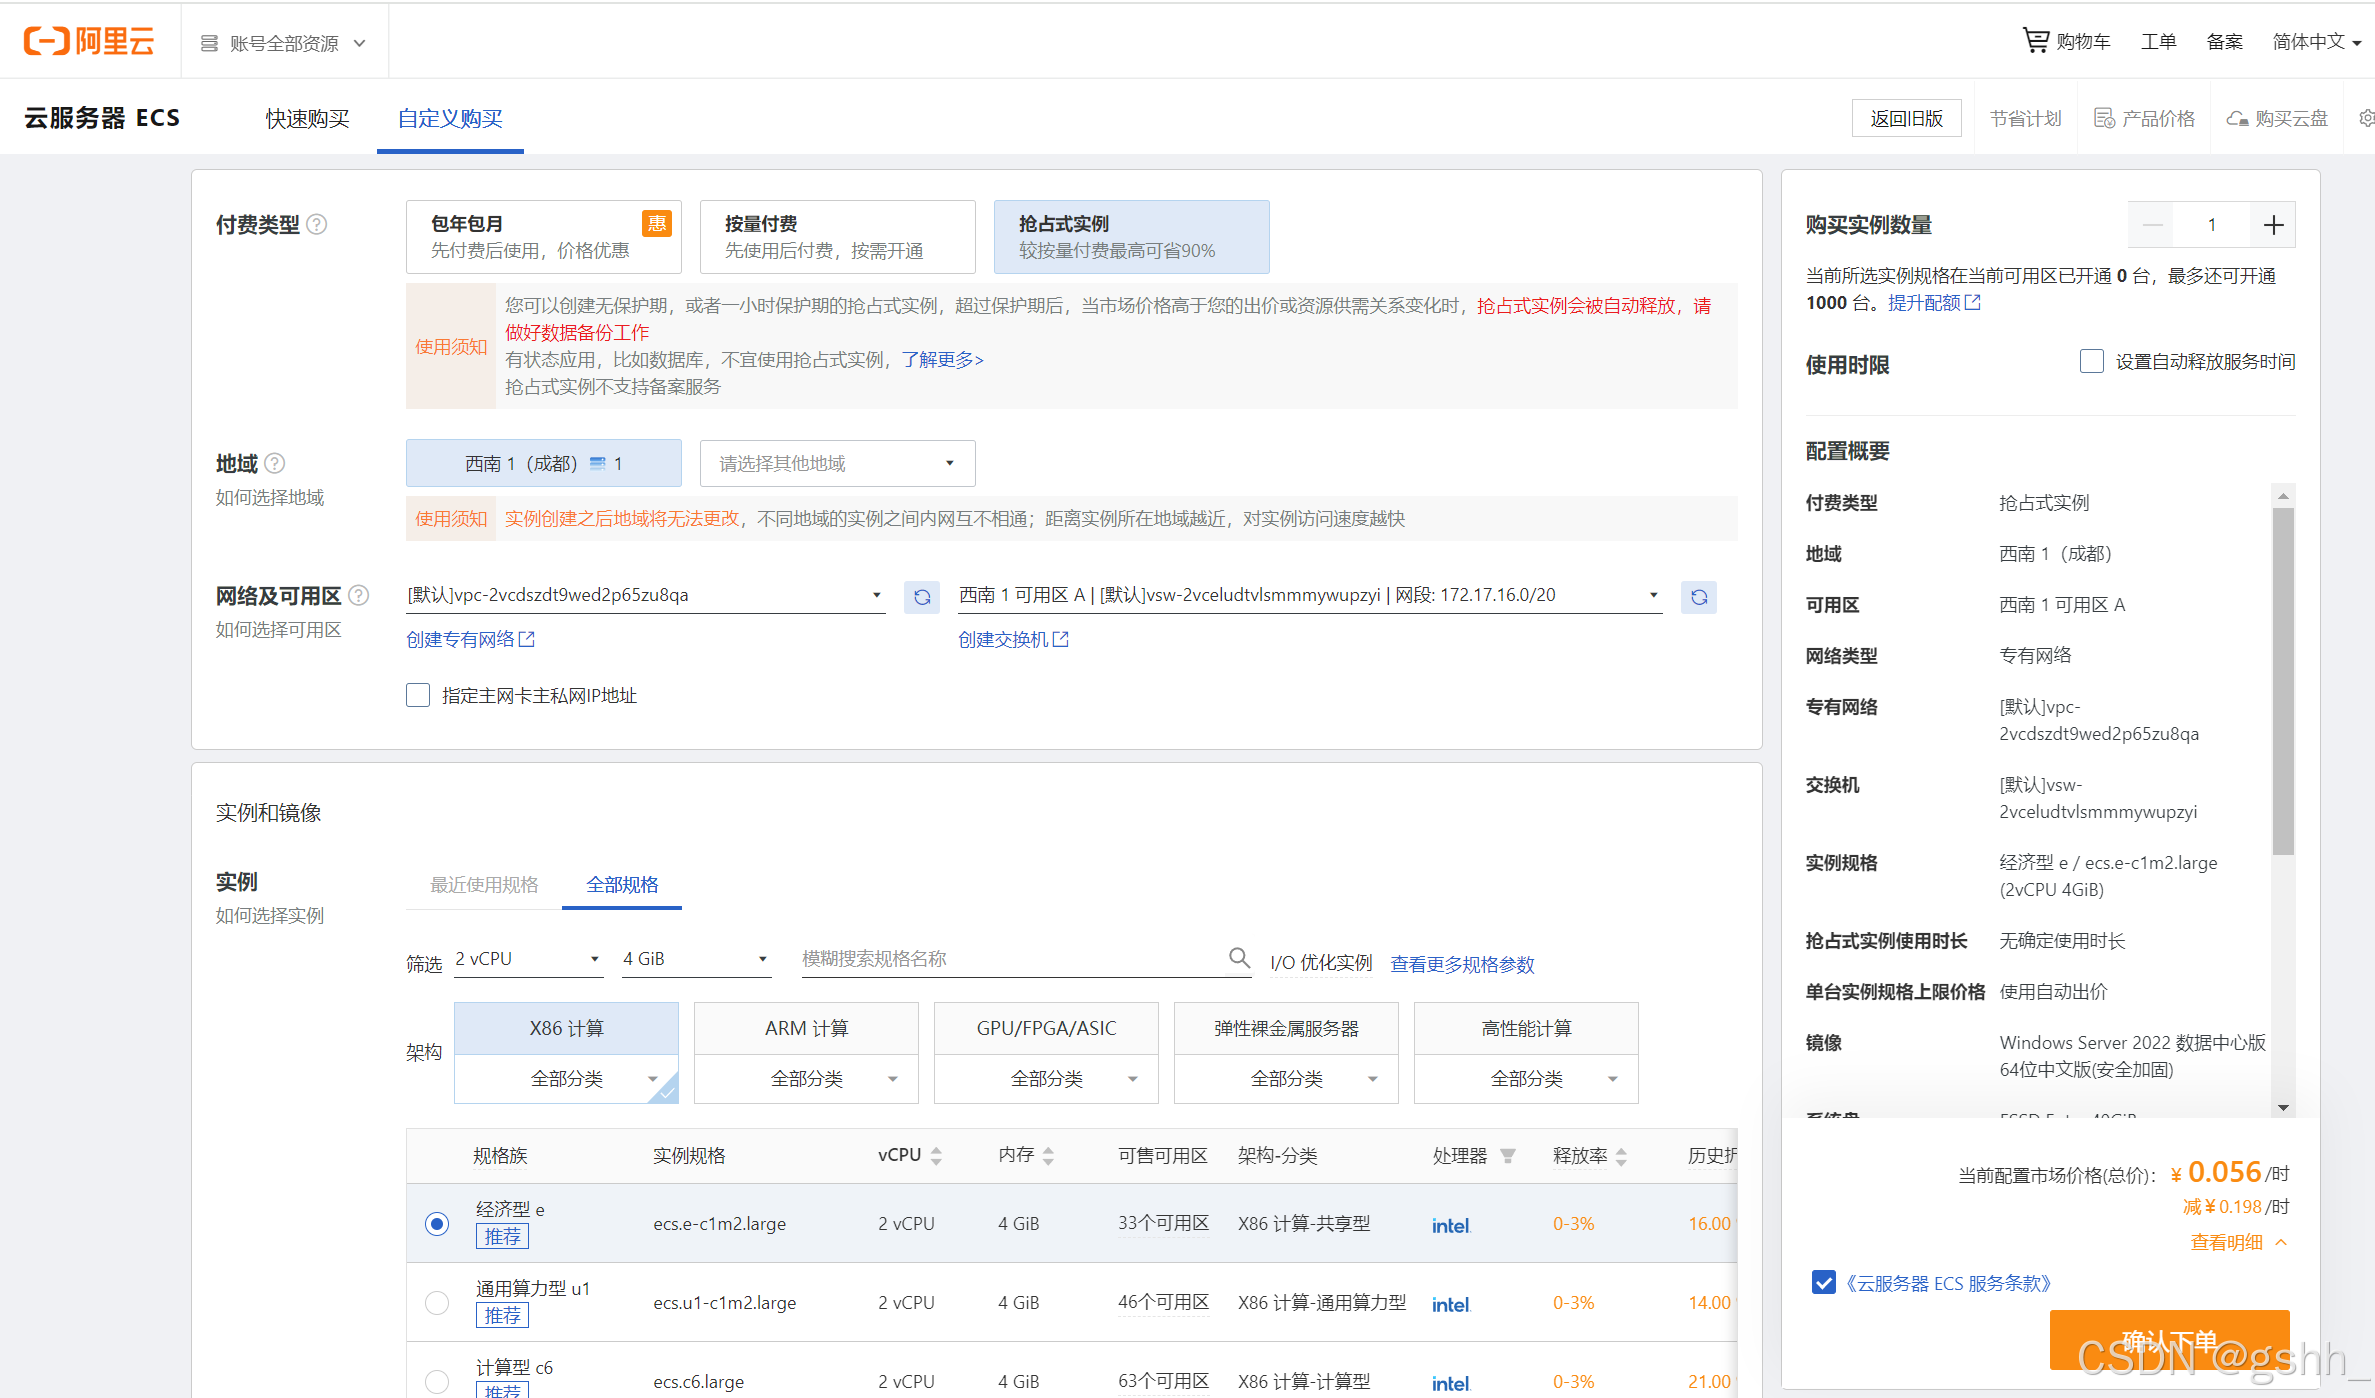Click the help icon beside 付费类型
Image resolution: width=2375 pixels, height=1398 pixels.
(x=317, y=224)
